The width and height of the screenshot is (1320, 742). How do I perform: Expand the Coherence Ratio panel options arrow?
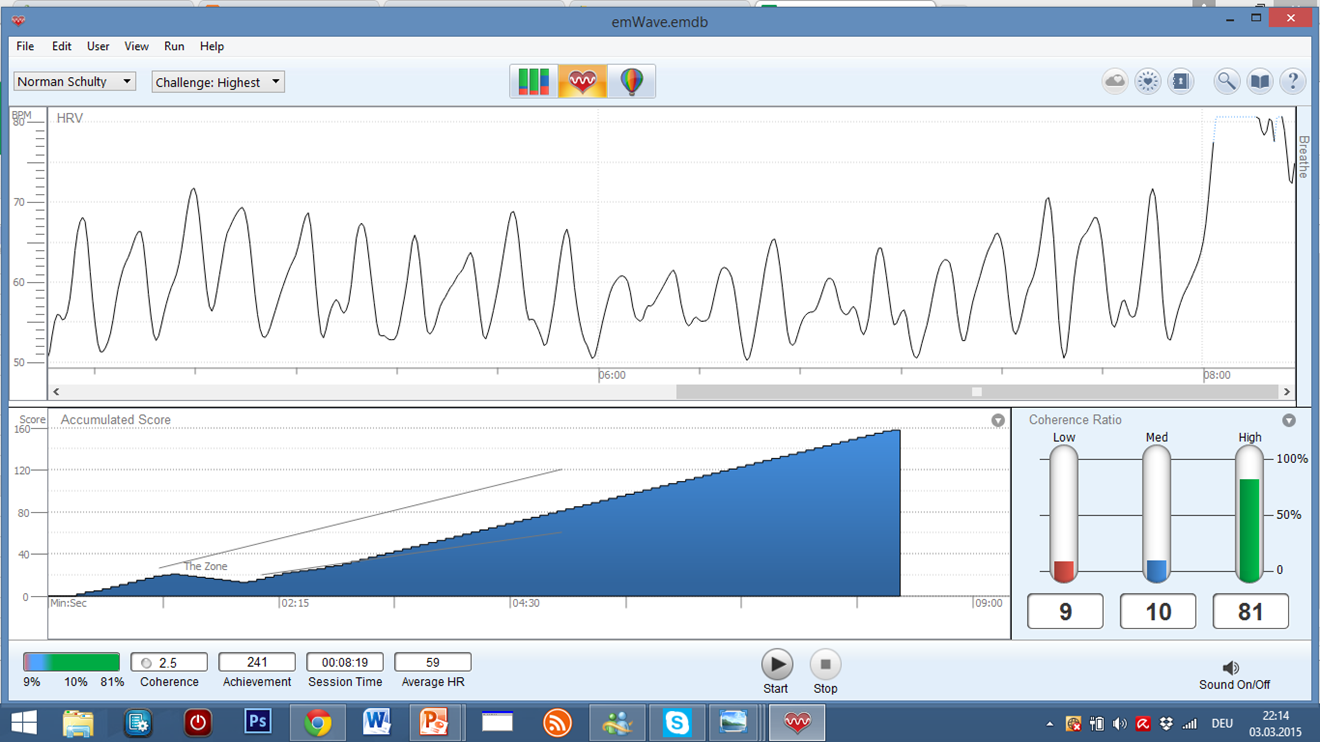point(1289,420)
